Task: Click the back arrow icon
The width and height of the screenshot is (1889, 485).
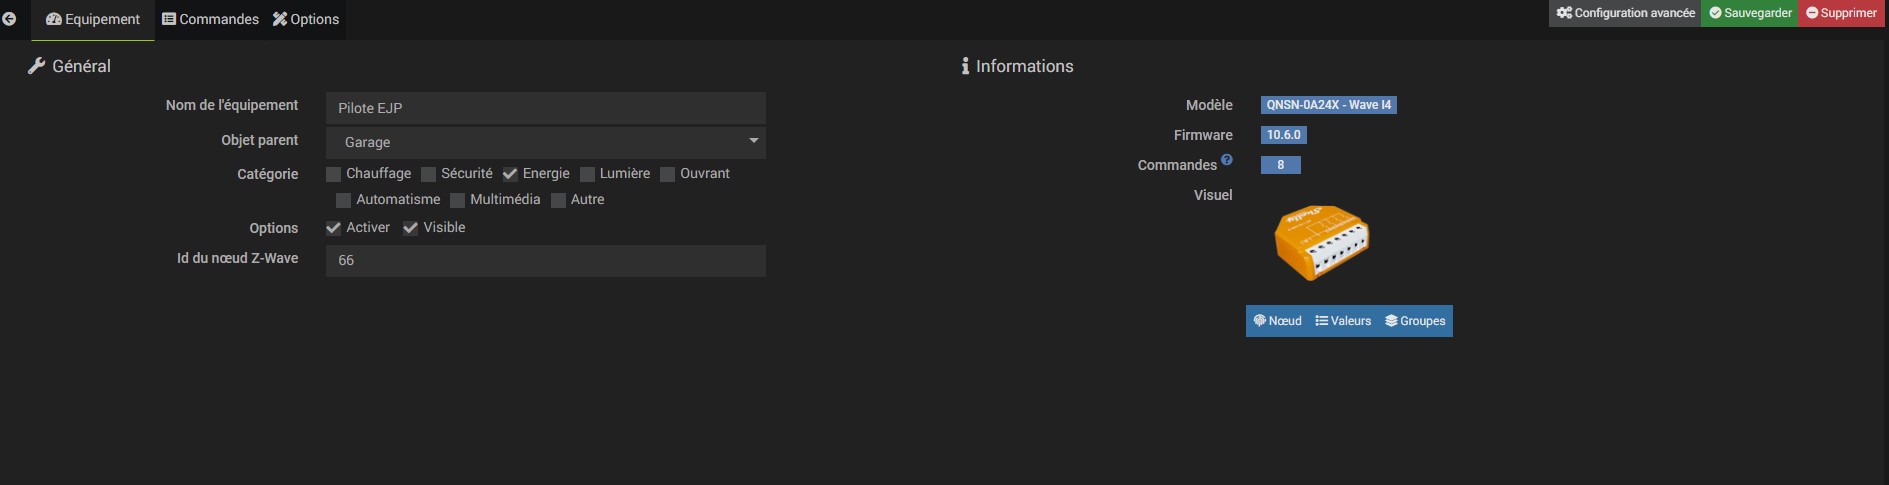Action: 9,19
